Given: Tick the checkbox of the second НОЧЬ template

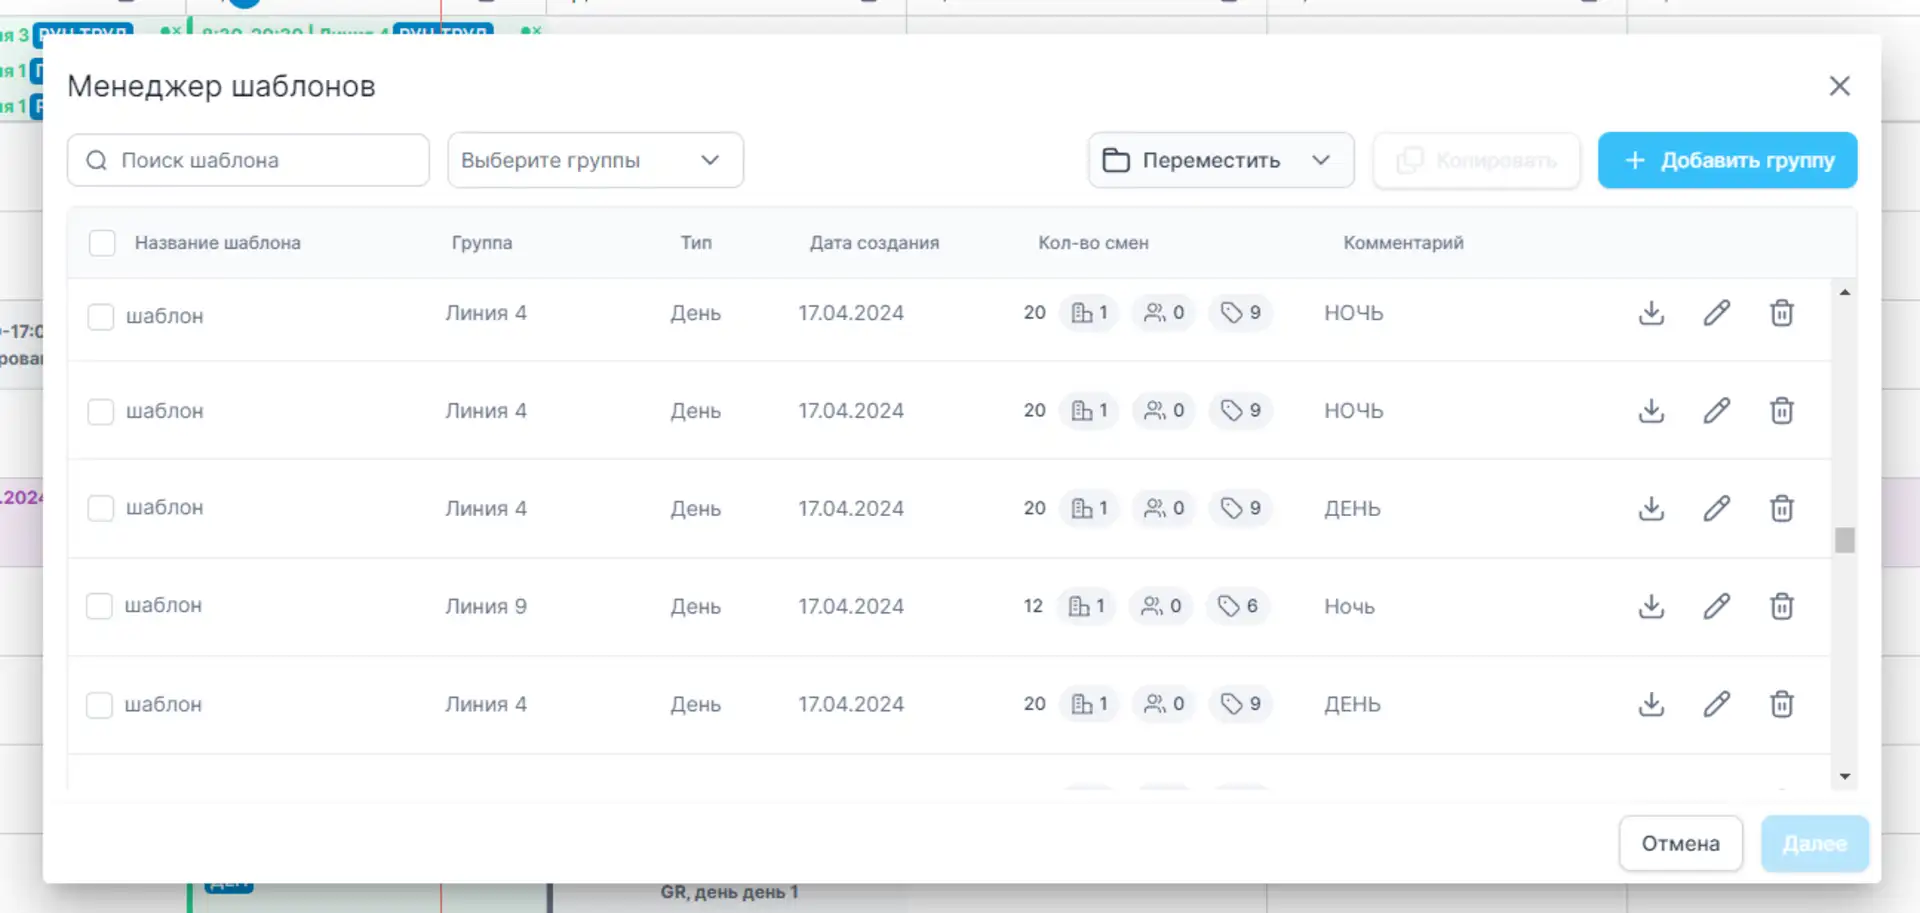Looking at the screenshot, I should coord(101,412).
